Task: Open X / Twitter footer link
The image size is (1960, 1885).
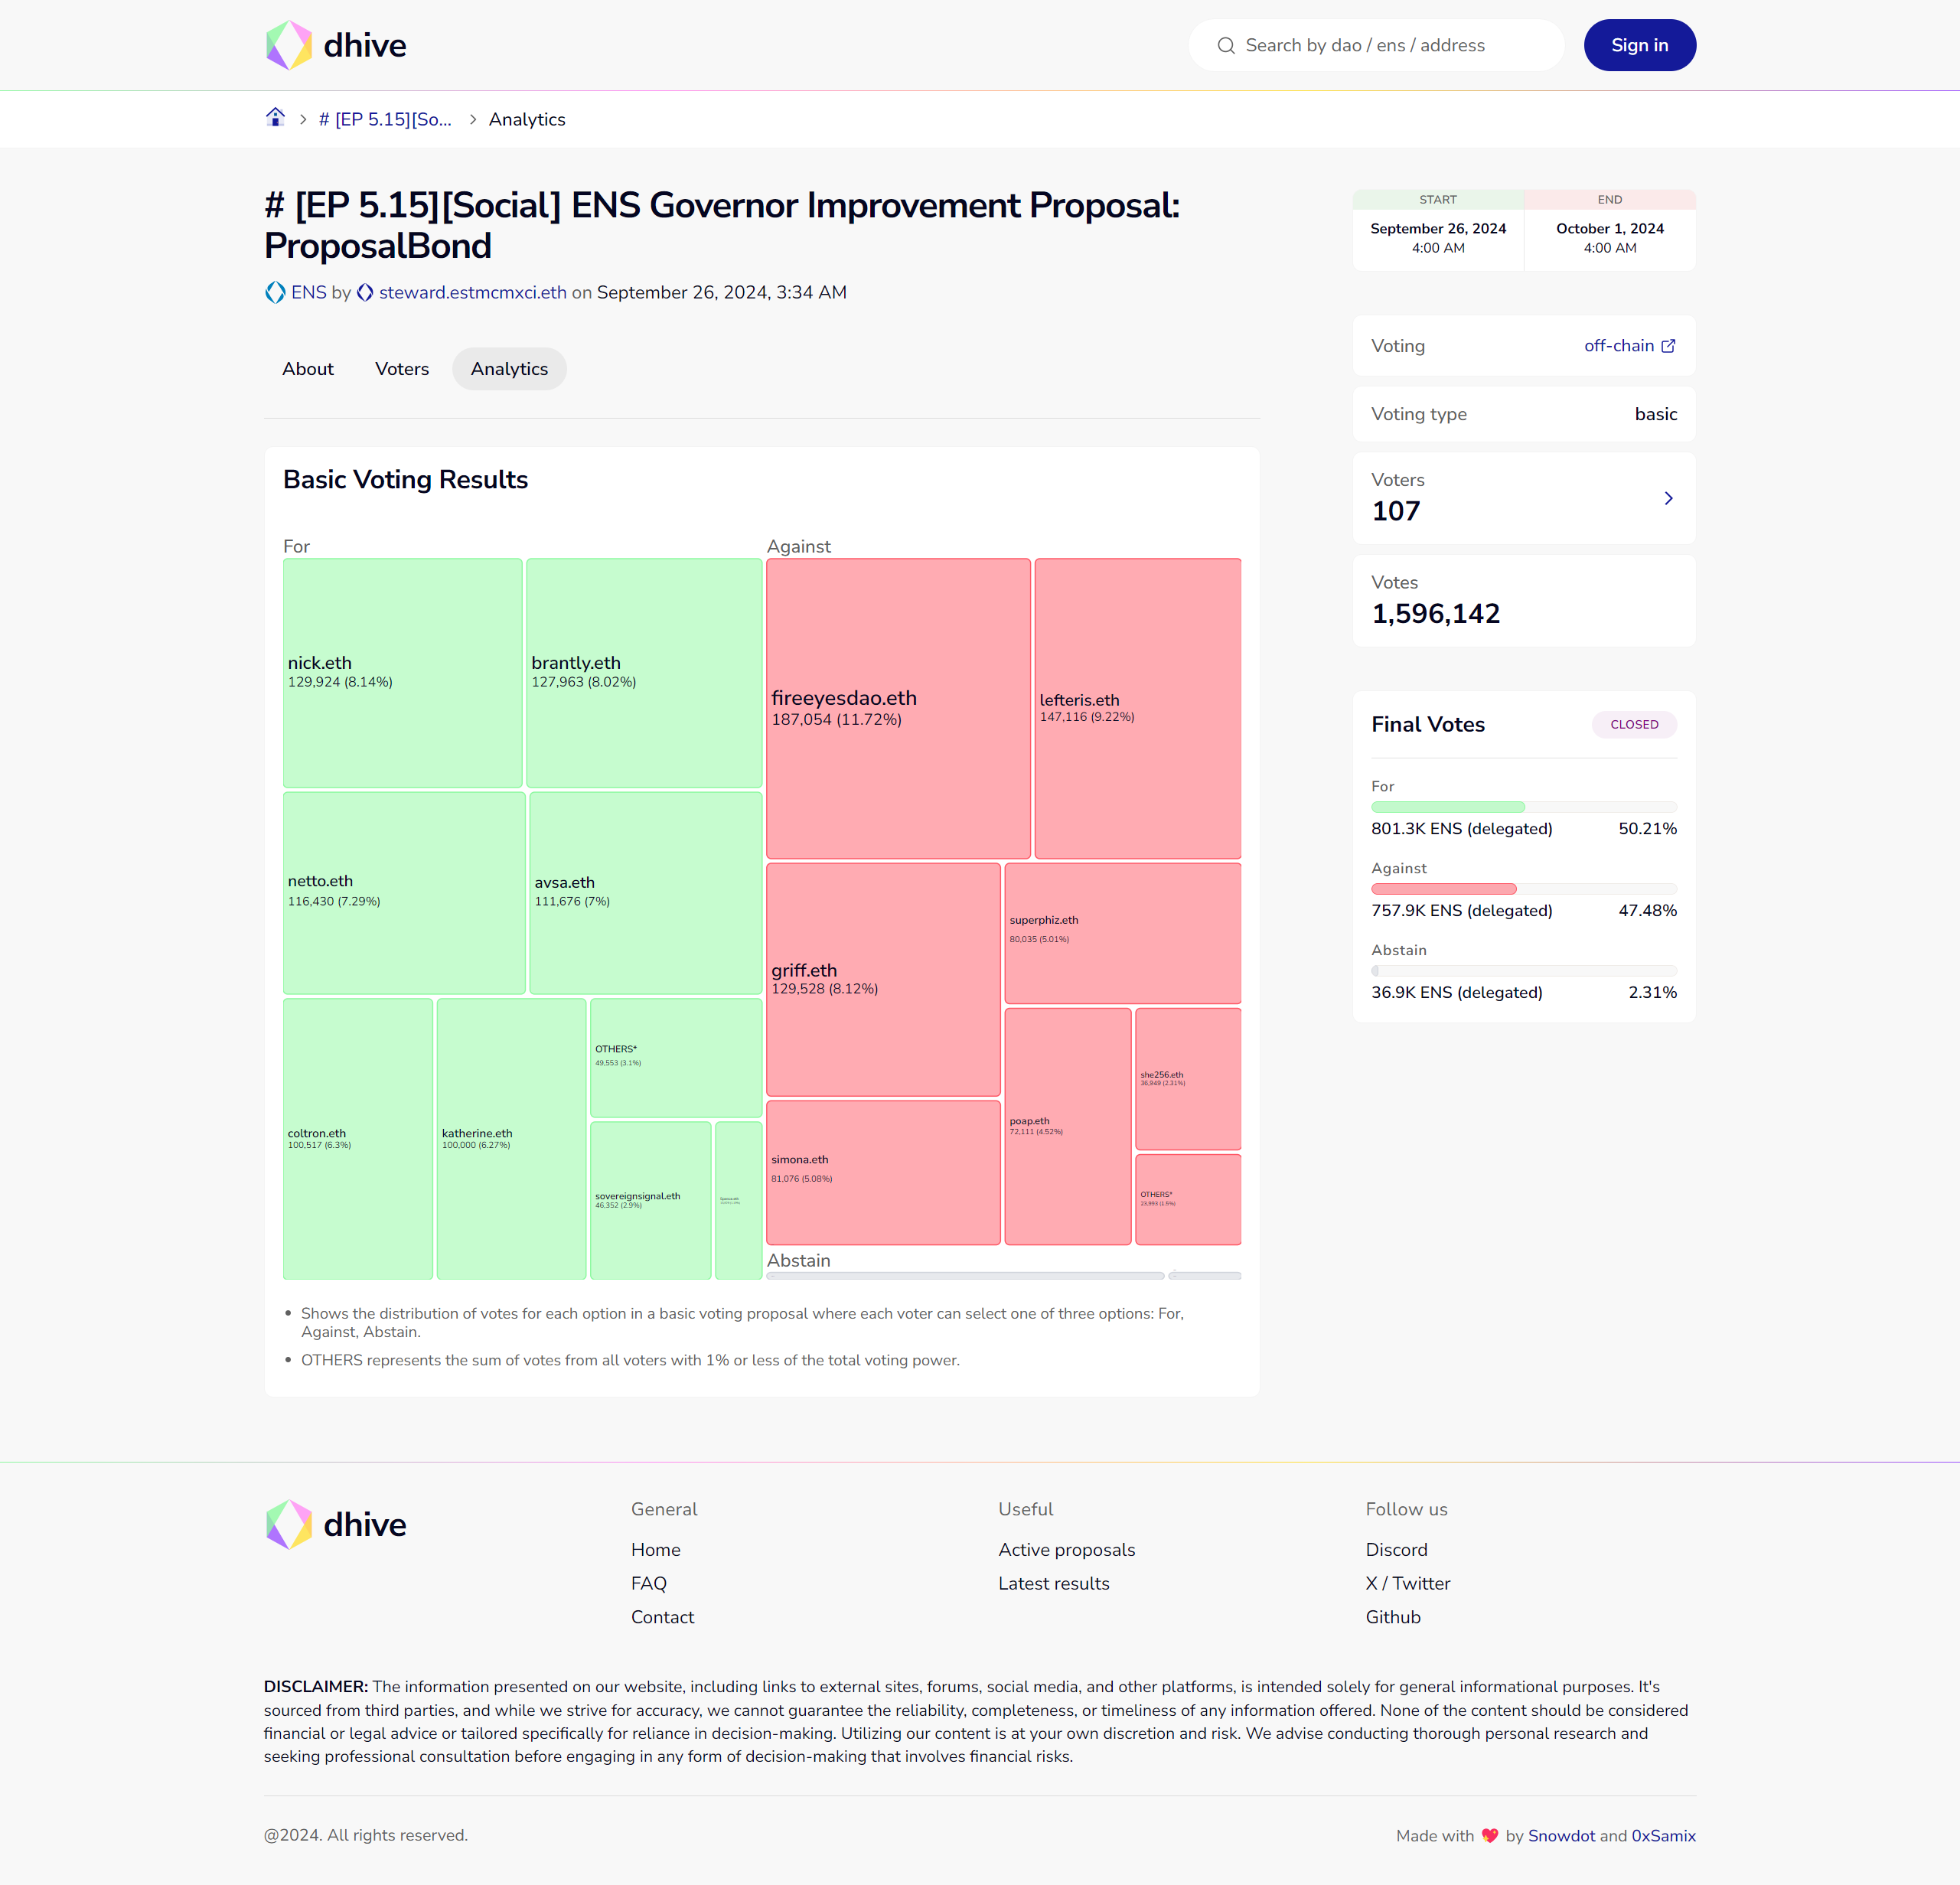Action: (1407, 1583)
